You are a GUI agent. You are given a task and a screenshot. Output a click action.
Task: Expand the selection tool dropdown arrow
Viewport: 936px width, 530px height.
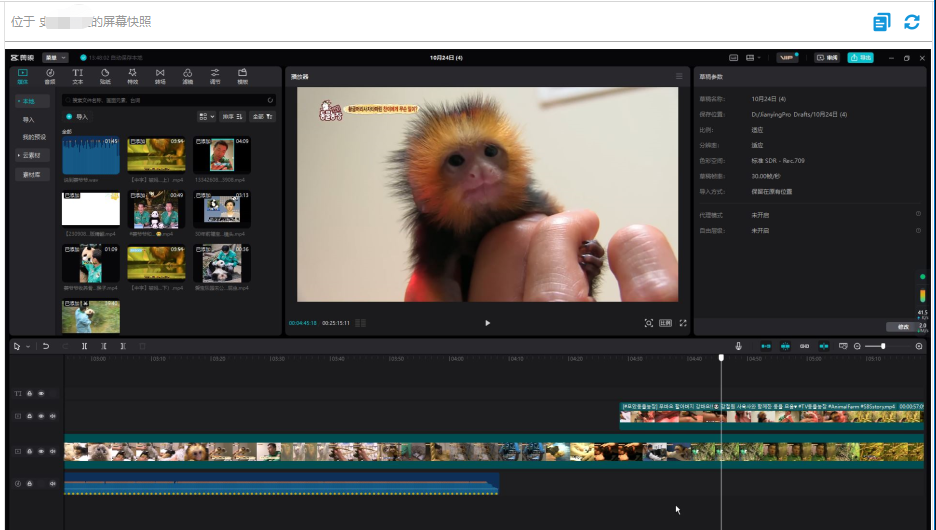pyautogui.click(x=28, y=346)
